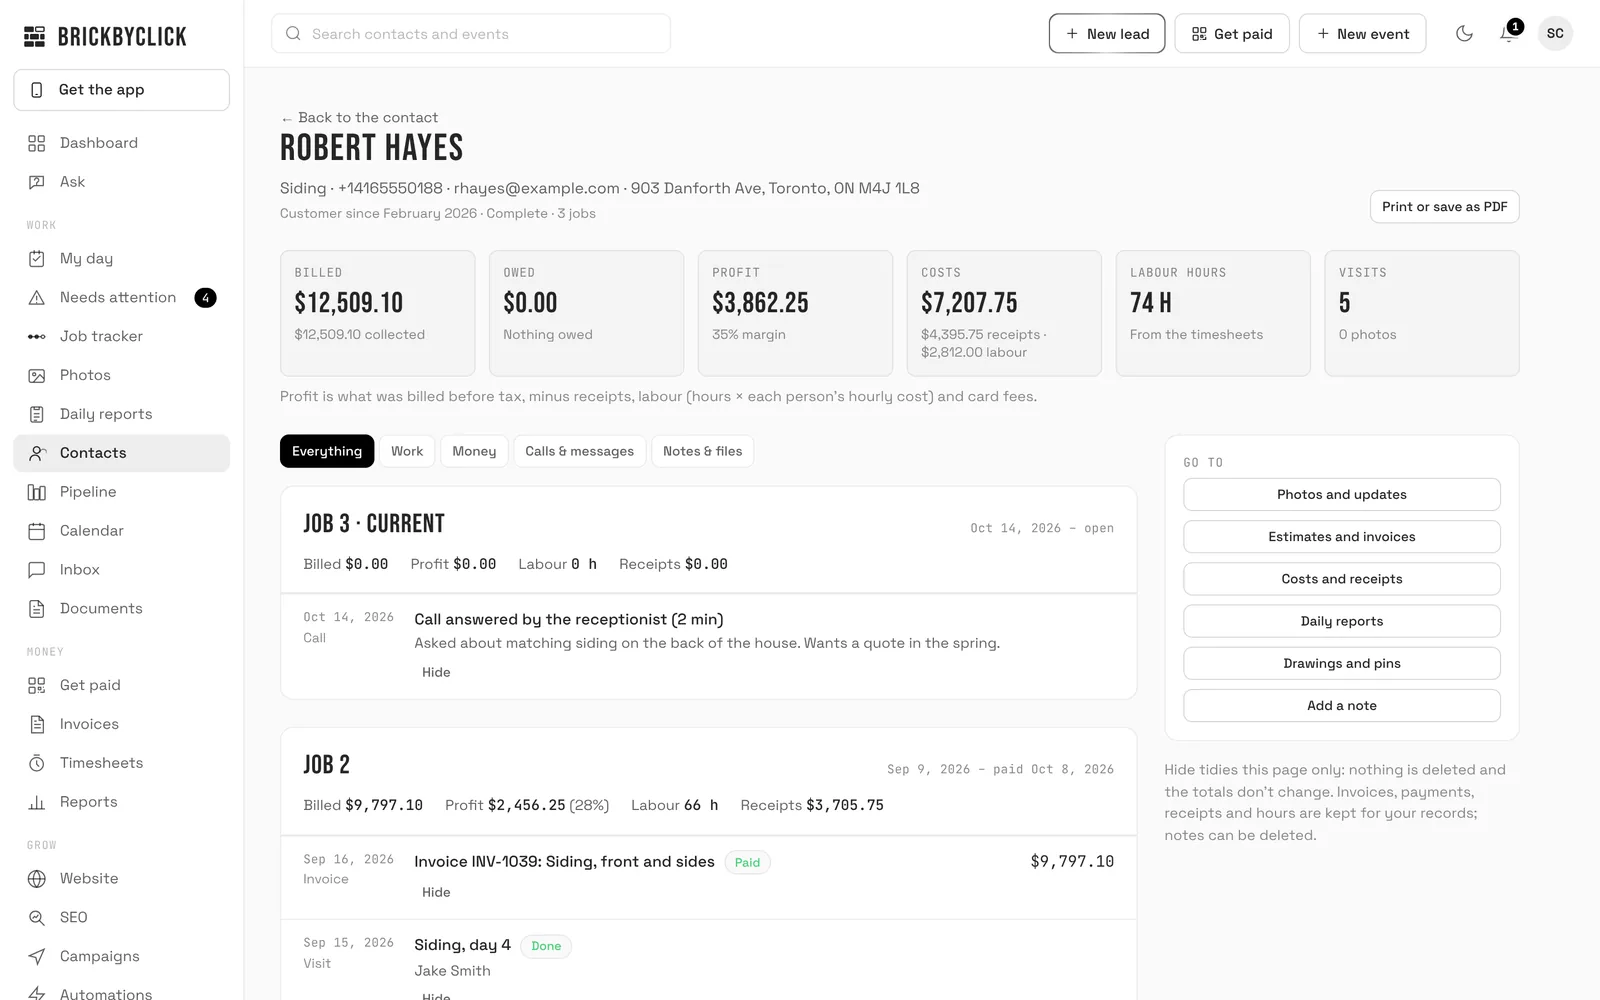Focus the Search contacts and events field

(471, 34)
